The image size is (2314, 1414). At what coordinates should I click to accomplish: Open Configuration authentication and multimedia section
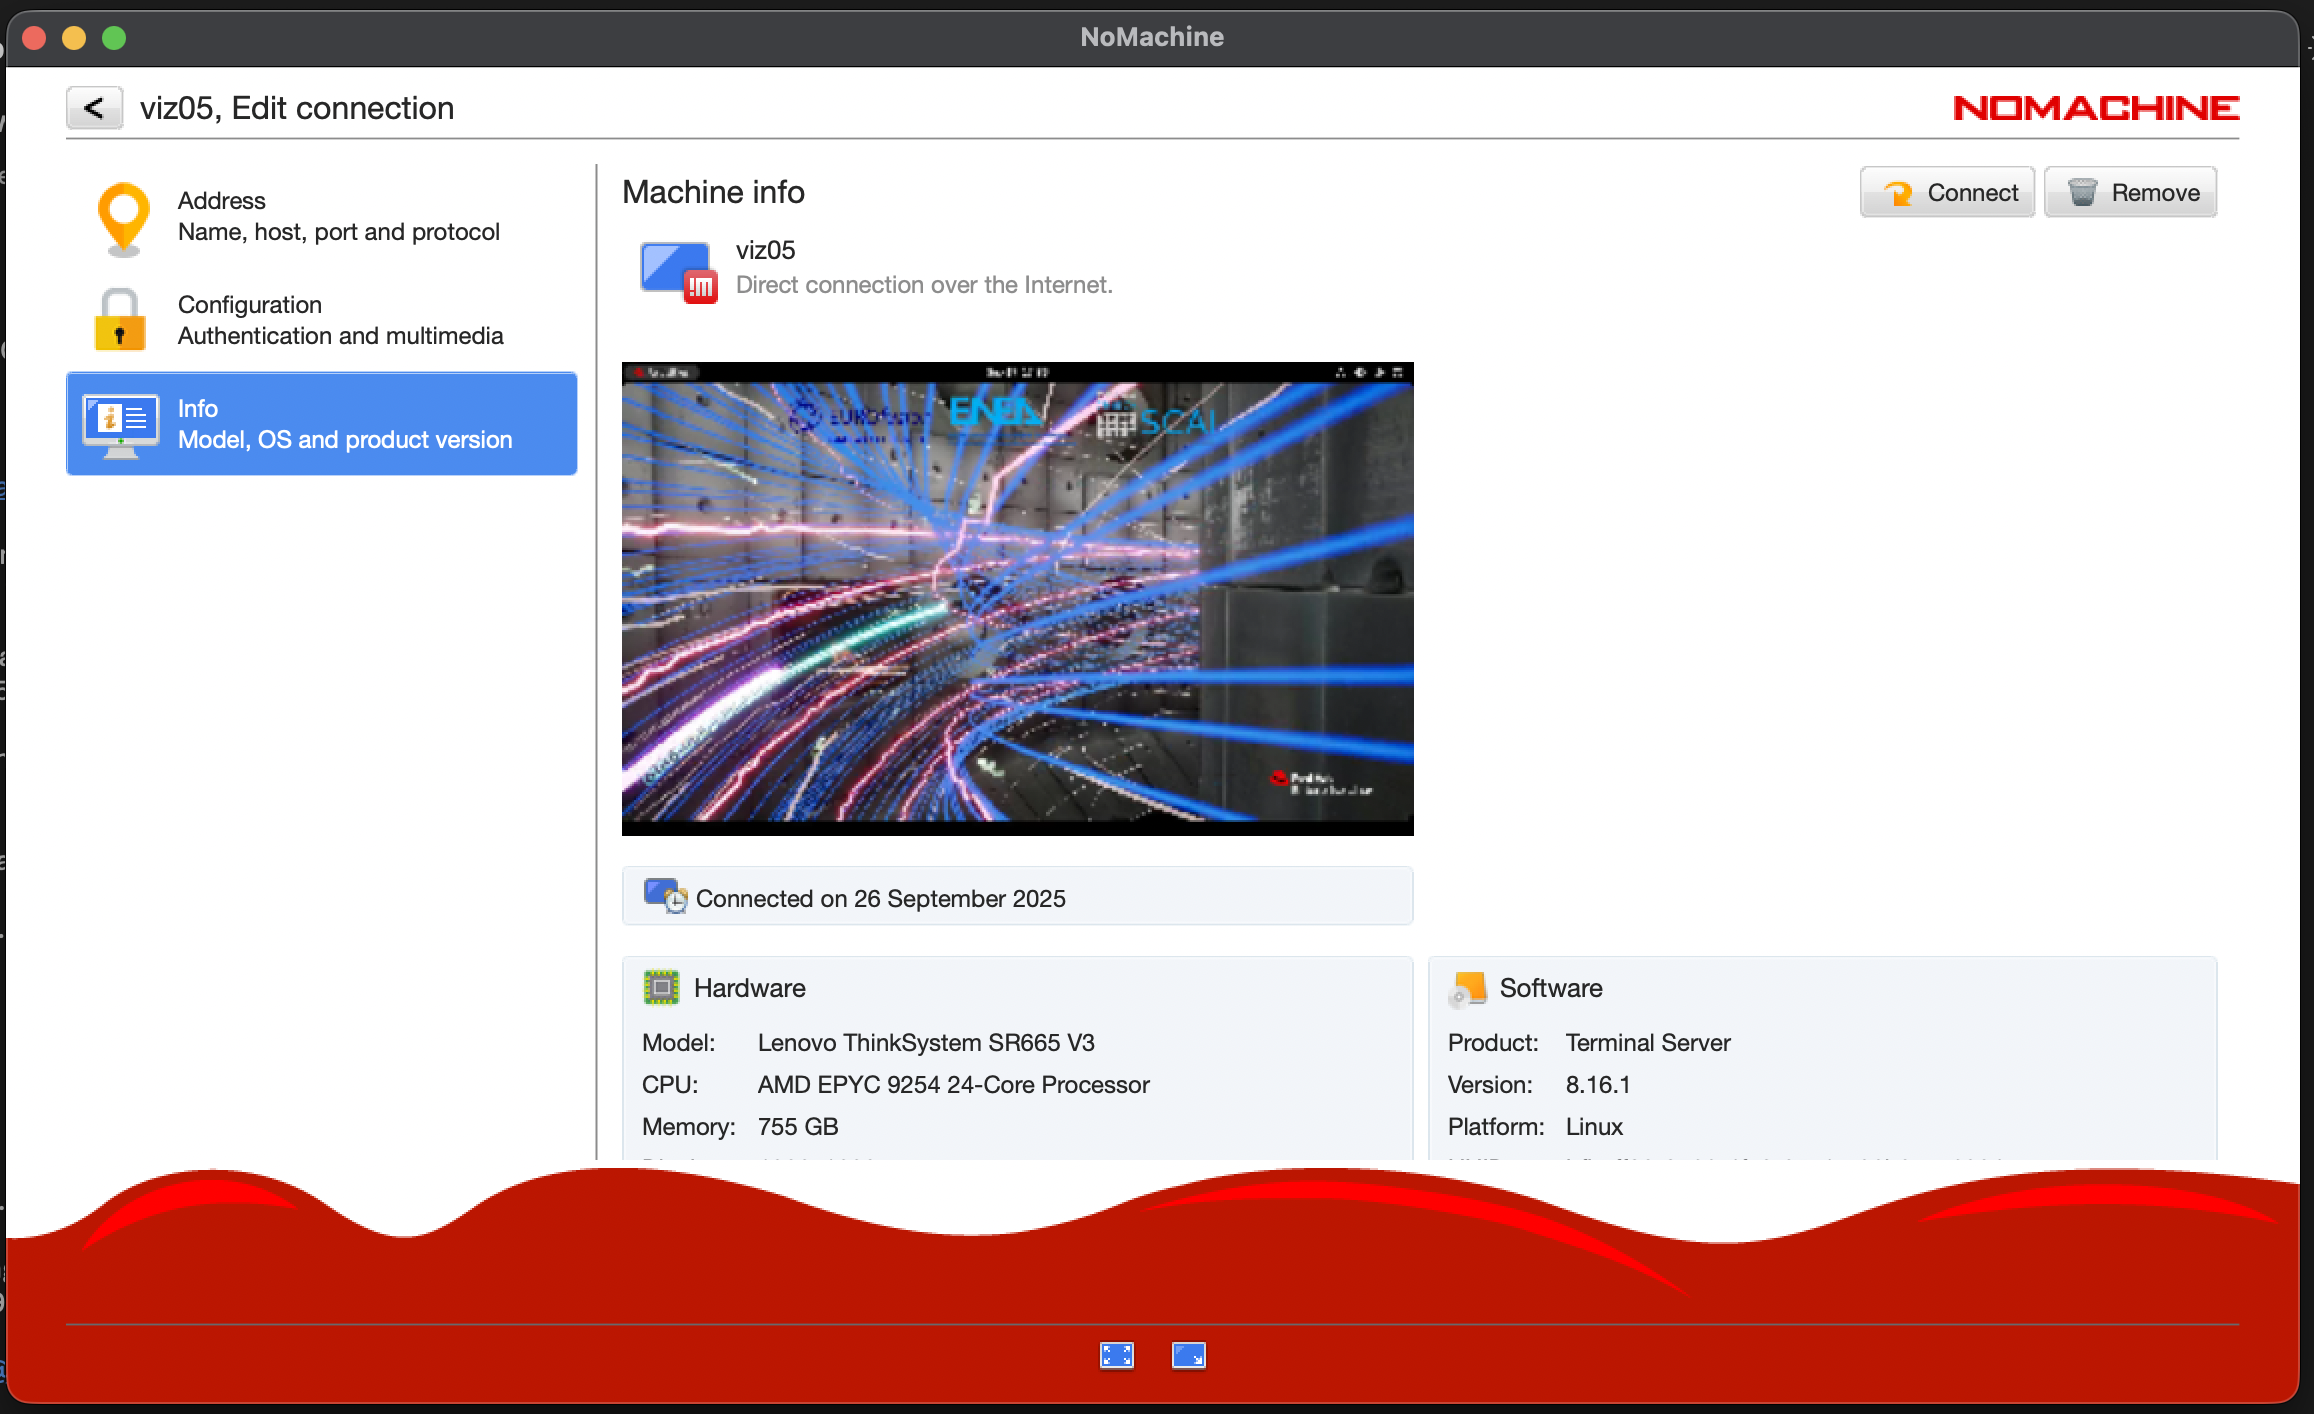coord(340,320)
